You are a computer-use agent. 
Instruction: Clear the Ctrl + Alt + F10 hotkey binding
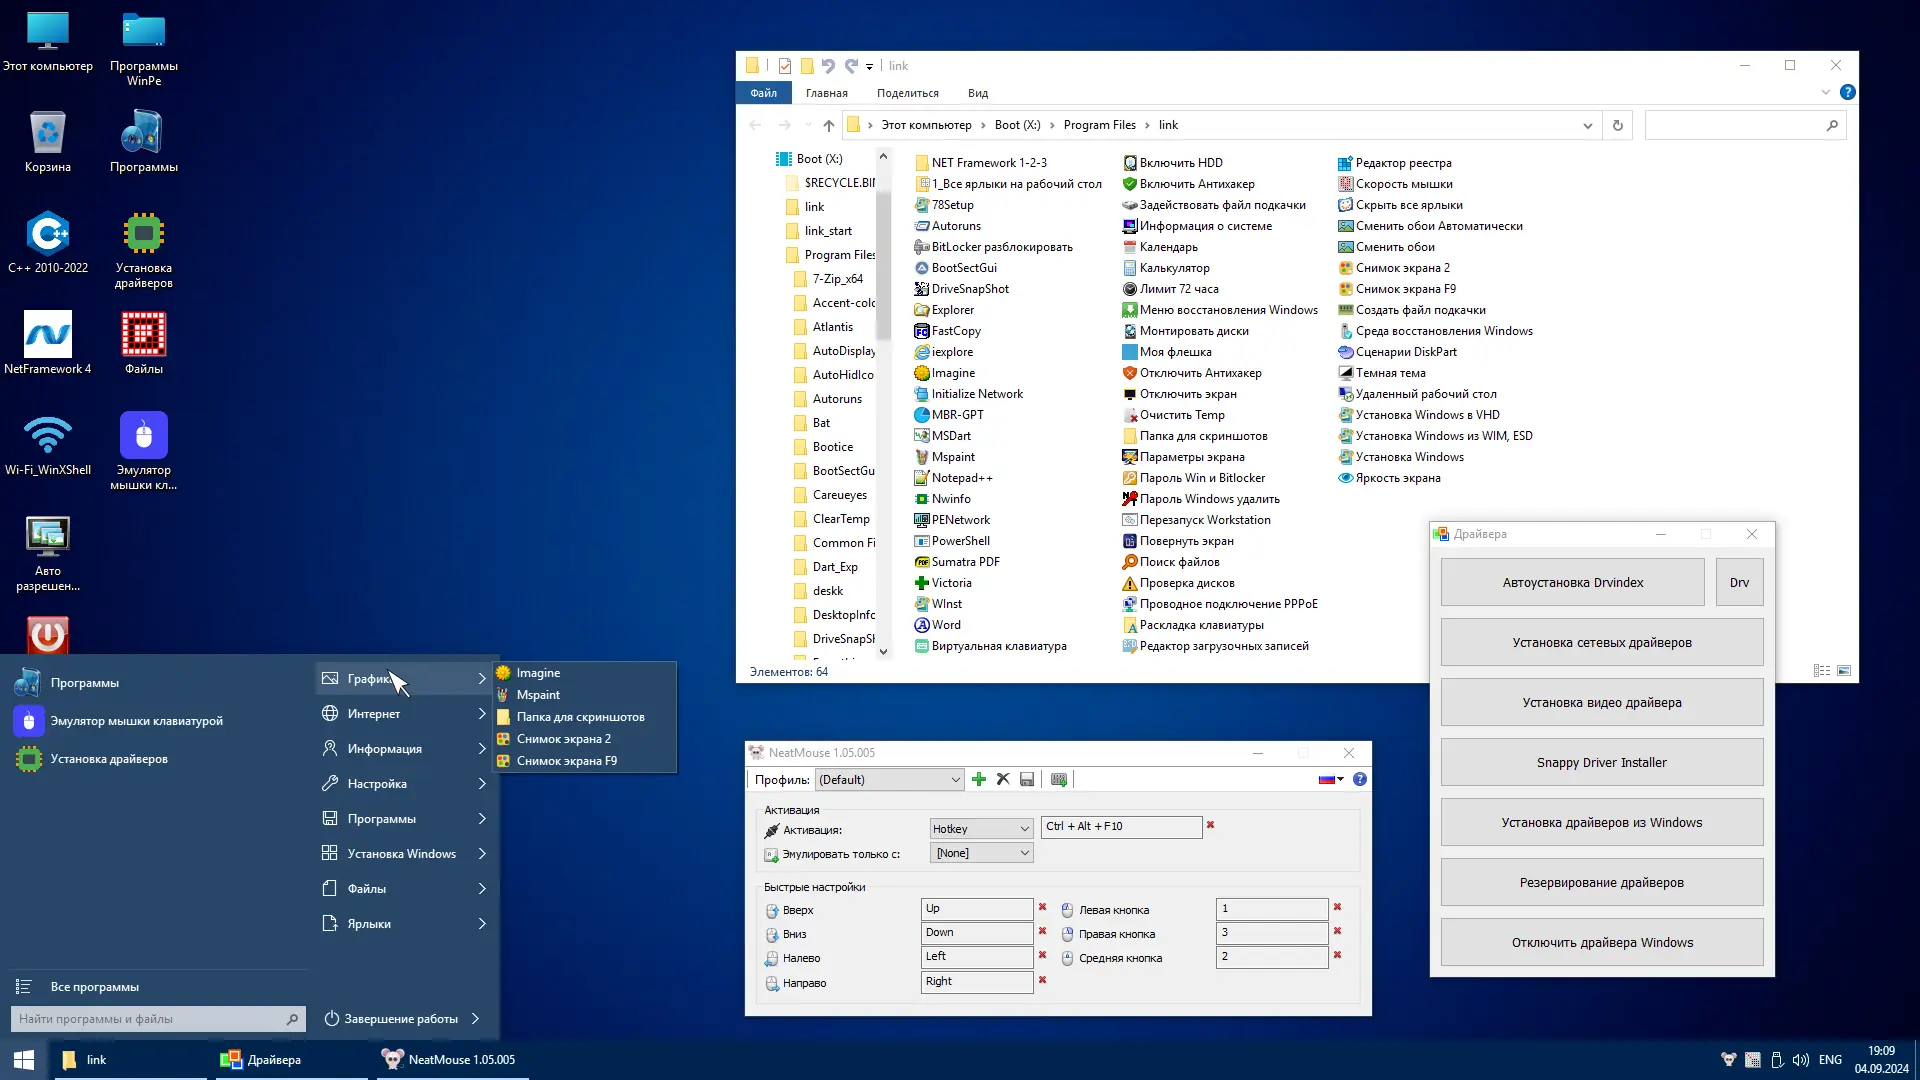1210,826
